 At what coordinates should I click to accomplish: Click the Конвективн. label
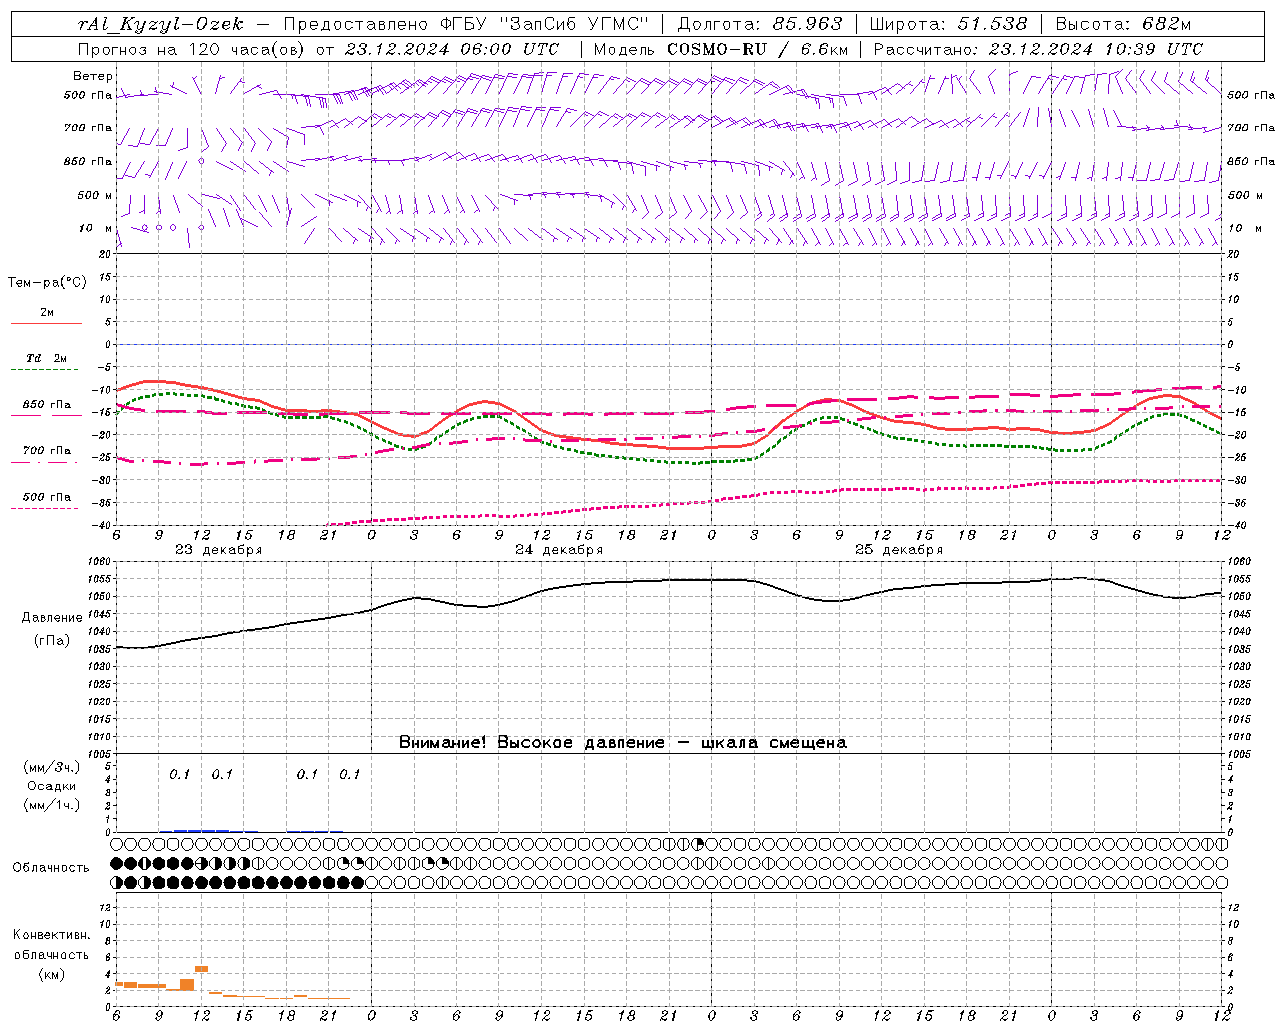51,935
